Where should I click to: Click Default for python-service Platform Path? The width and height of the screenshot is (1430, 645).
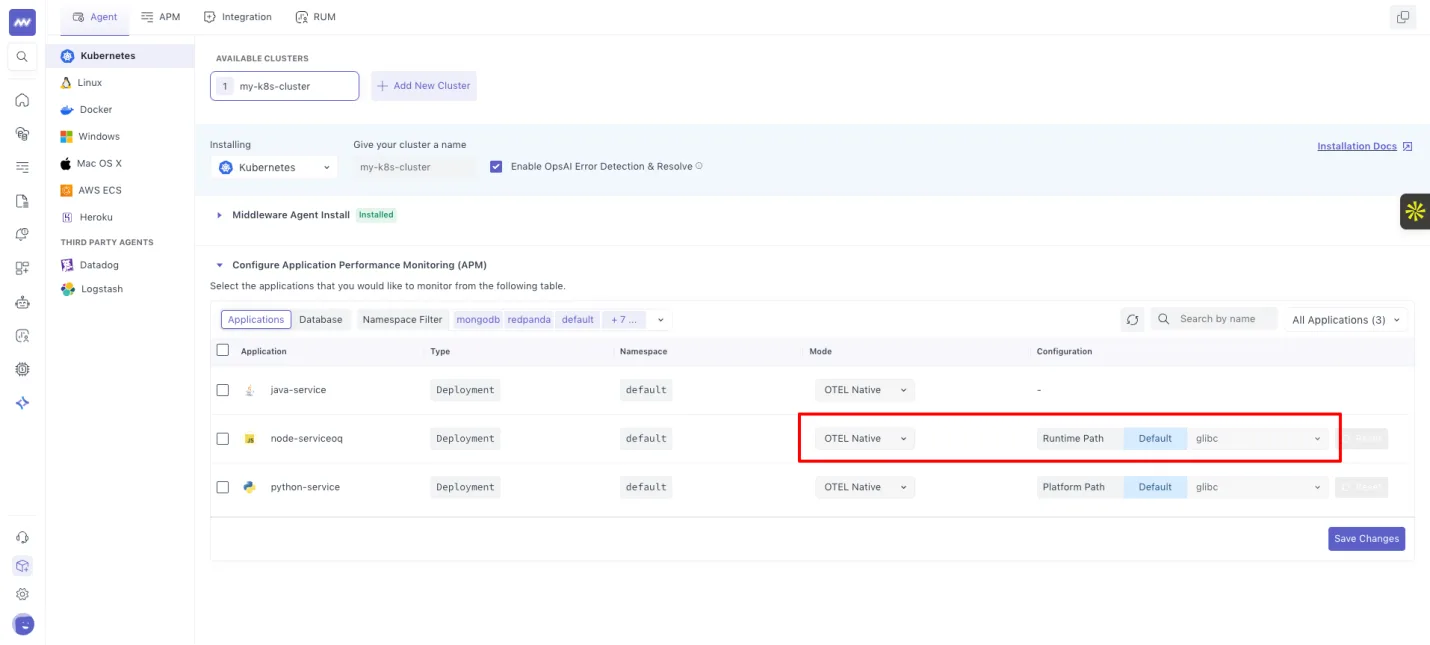click(1155, 487)
